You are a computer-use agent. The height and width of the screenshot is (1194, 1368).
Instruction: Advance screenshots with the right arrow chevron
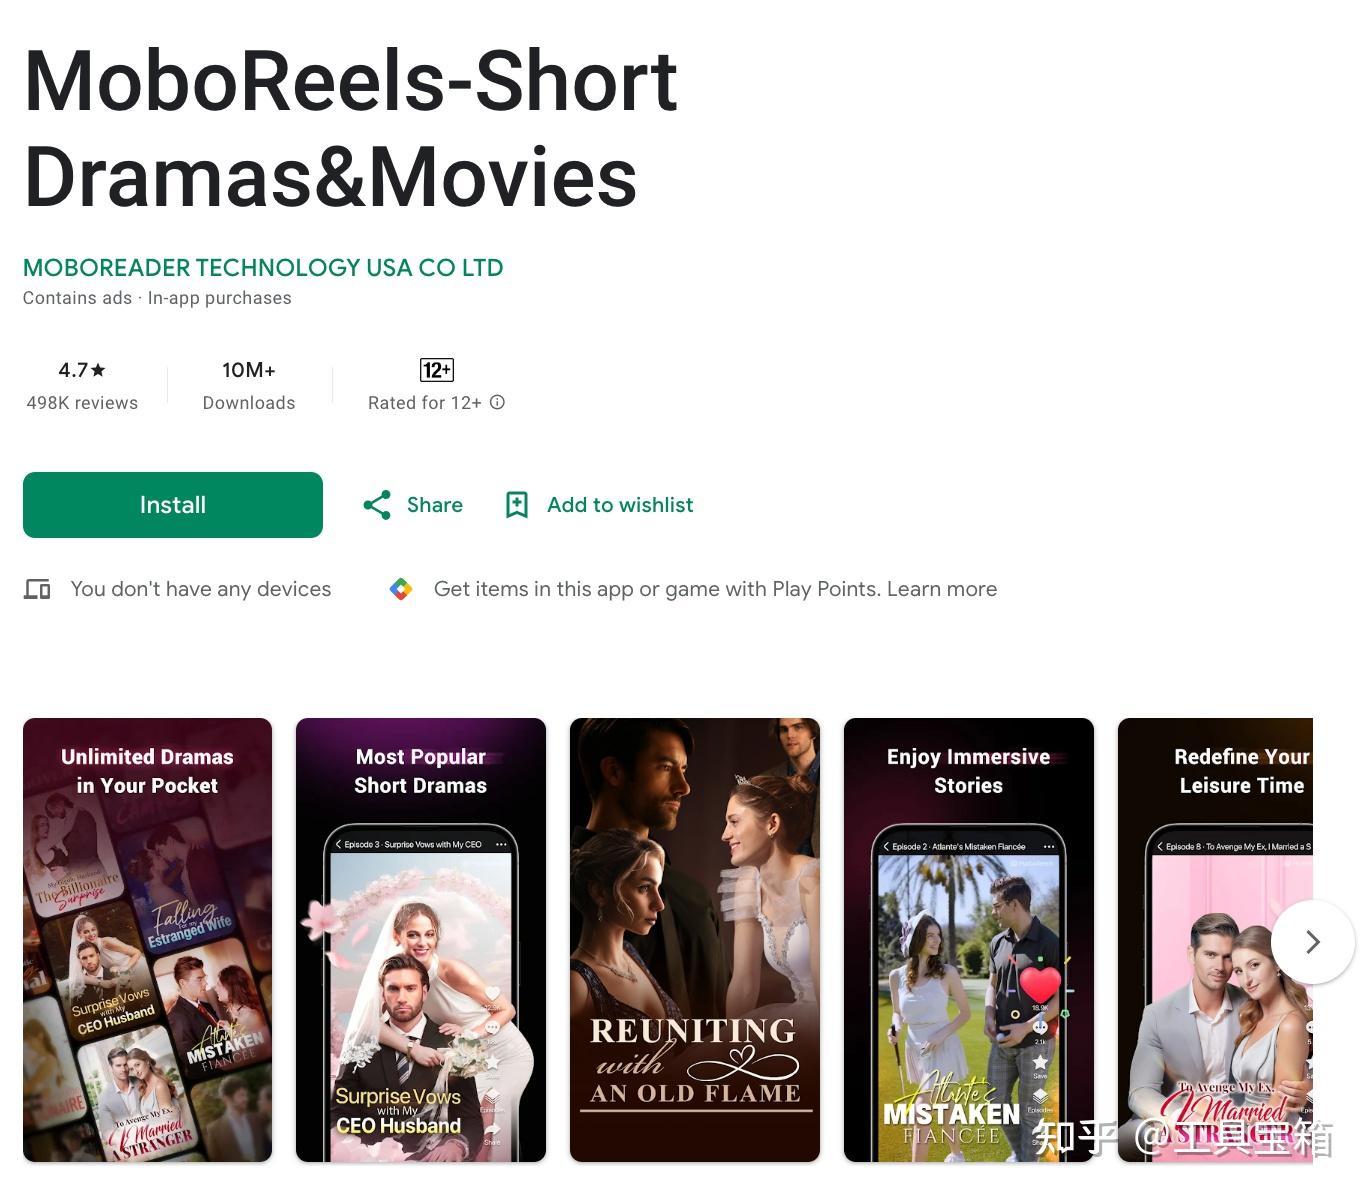[1313, 941]
